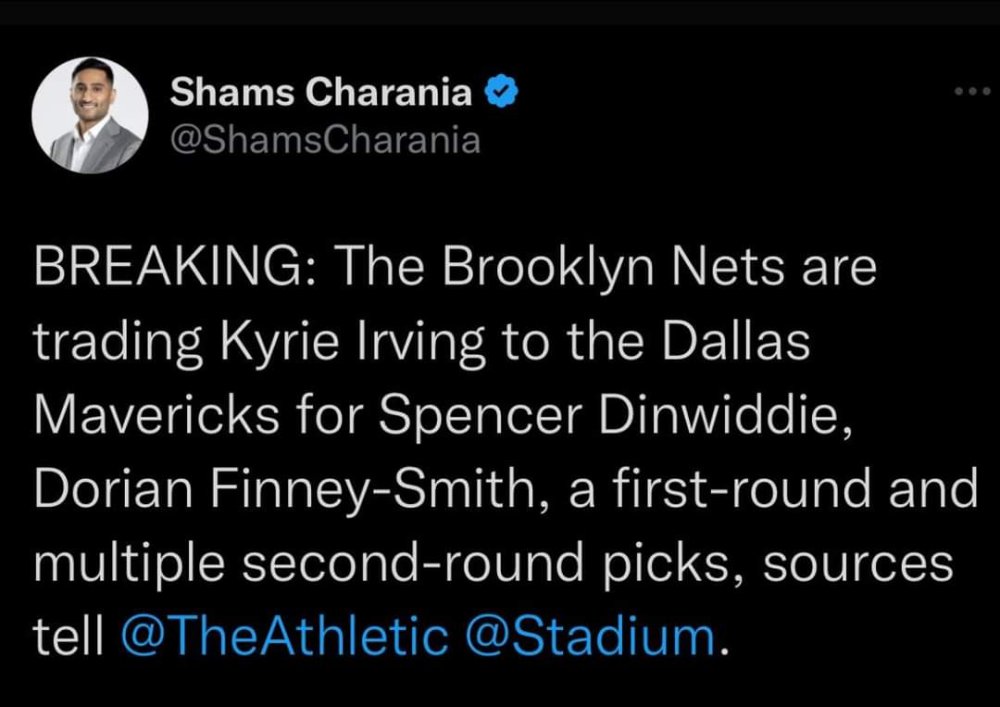Click the name Spencer Dinwiddie in the tweet
The width and height of the screenshot is (1000, 707).
pos(615,417)
